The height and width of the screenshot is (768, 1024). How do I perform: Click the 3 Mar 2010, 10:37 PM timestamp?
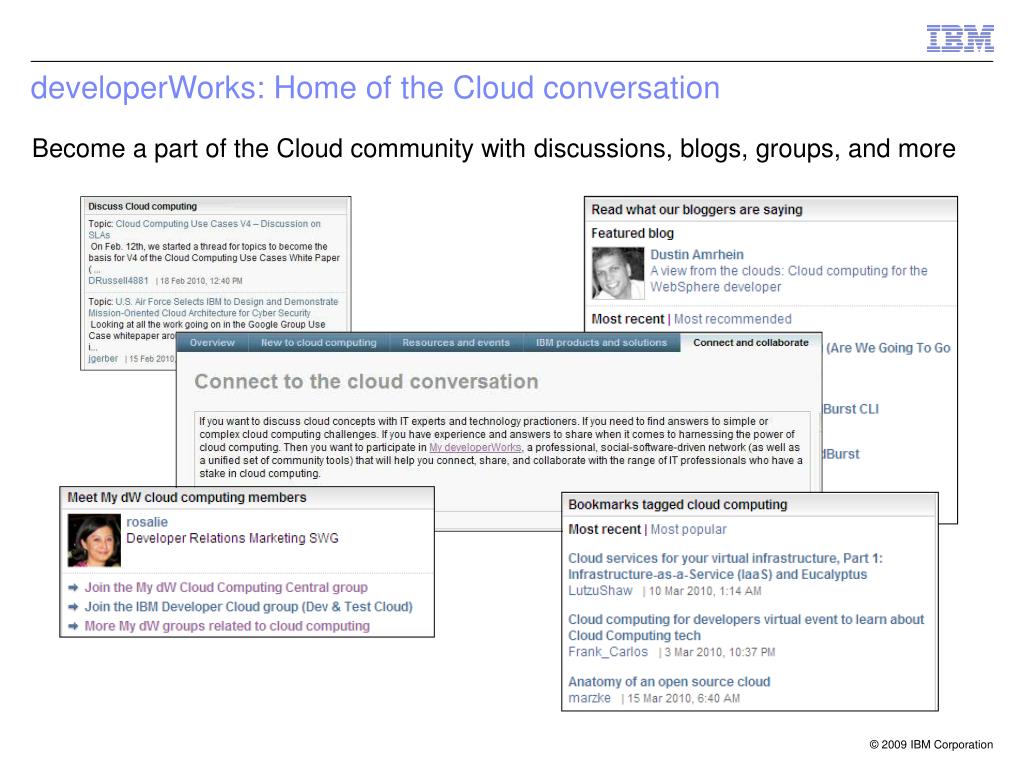point(720,652)
